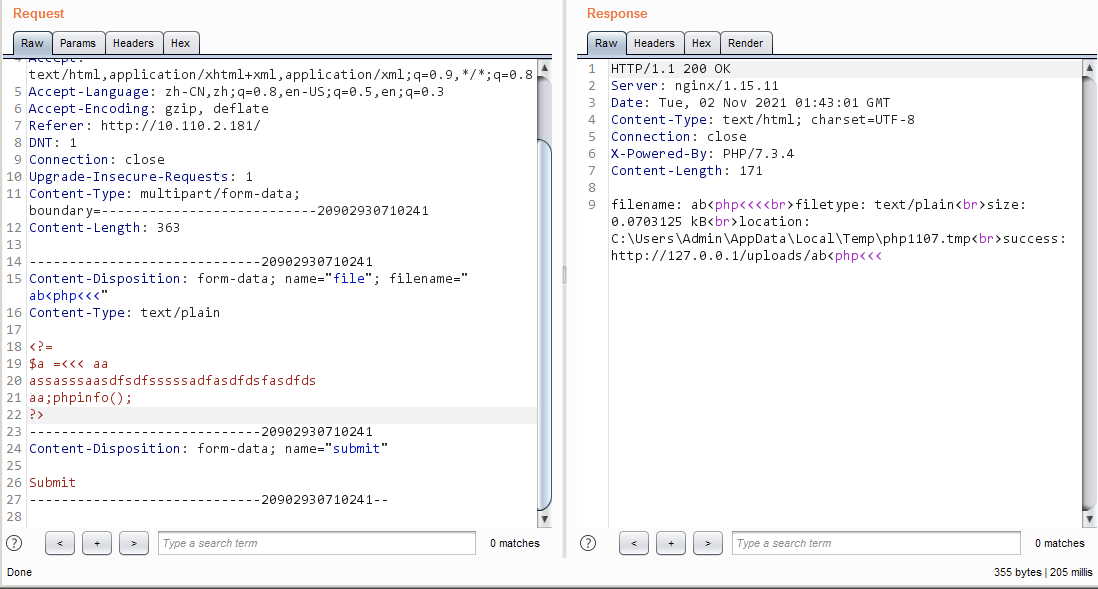The width and height of the screenshot is (1098, 589).
Task: Click the 'Connection: close' response header
Action: click(679, 137)
